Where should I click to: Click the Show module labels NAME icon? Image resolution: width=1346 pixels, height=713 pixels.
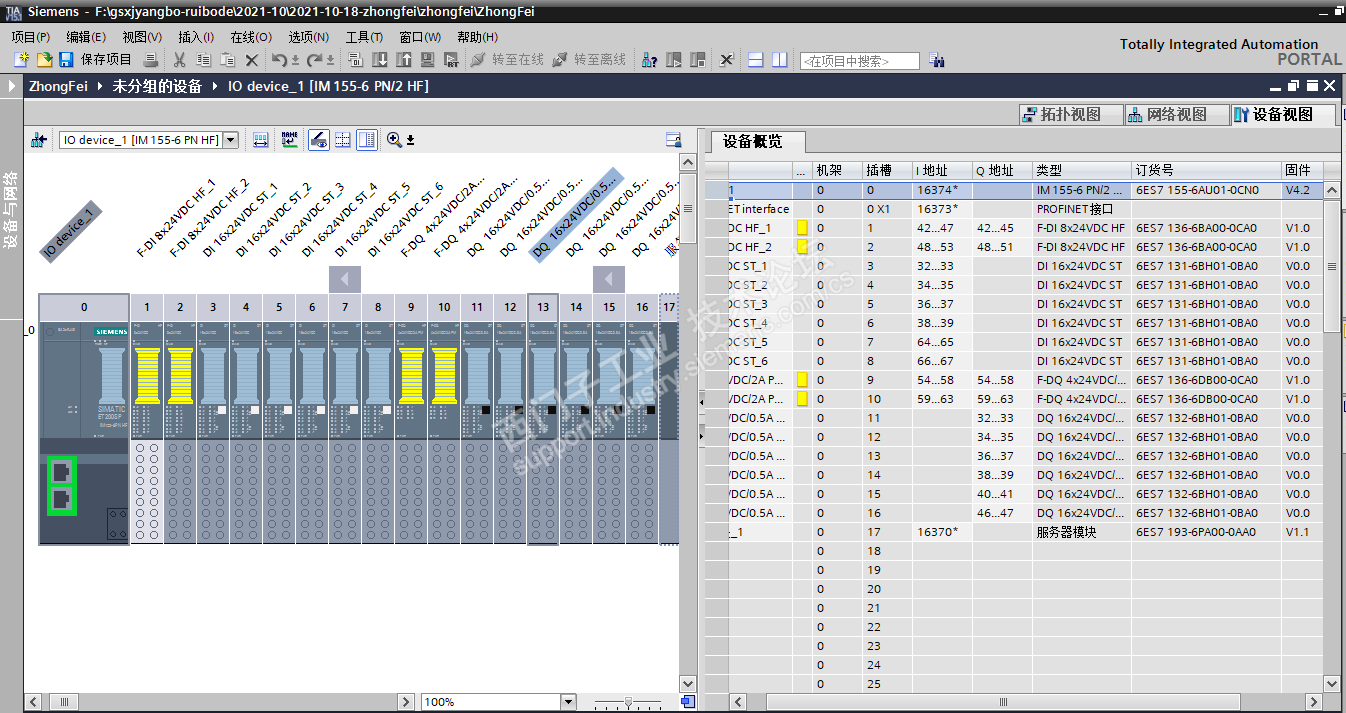[289, 140]
